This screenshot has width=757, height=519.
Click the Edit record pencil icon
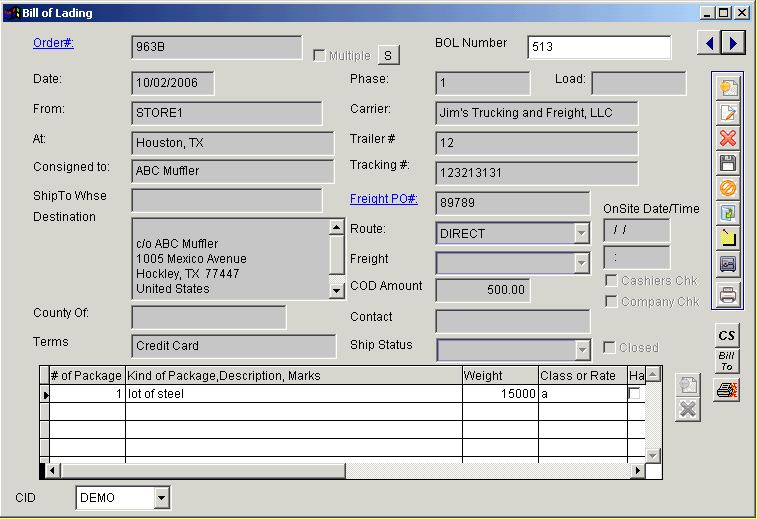728,113
